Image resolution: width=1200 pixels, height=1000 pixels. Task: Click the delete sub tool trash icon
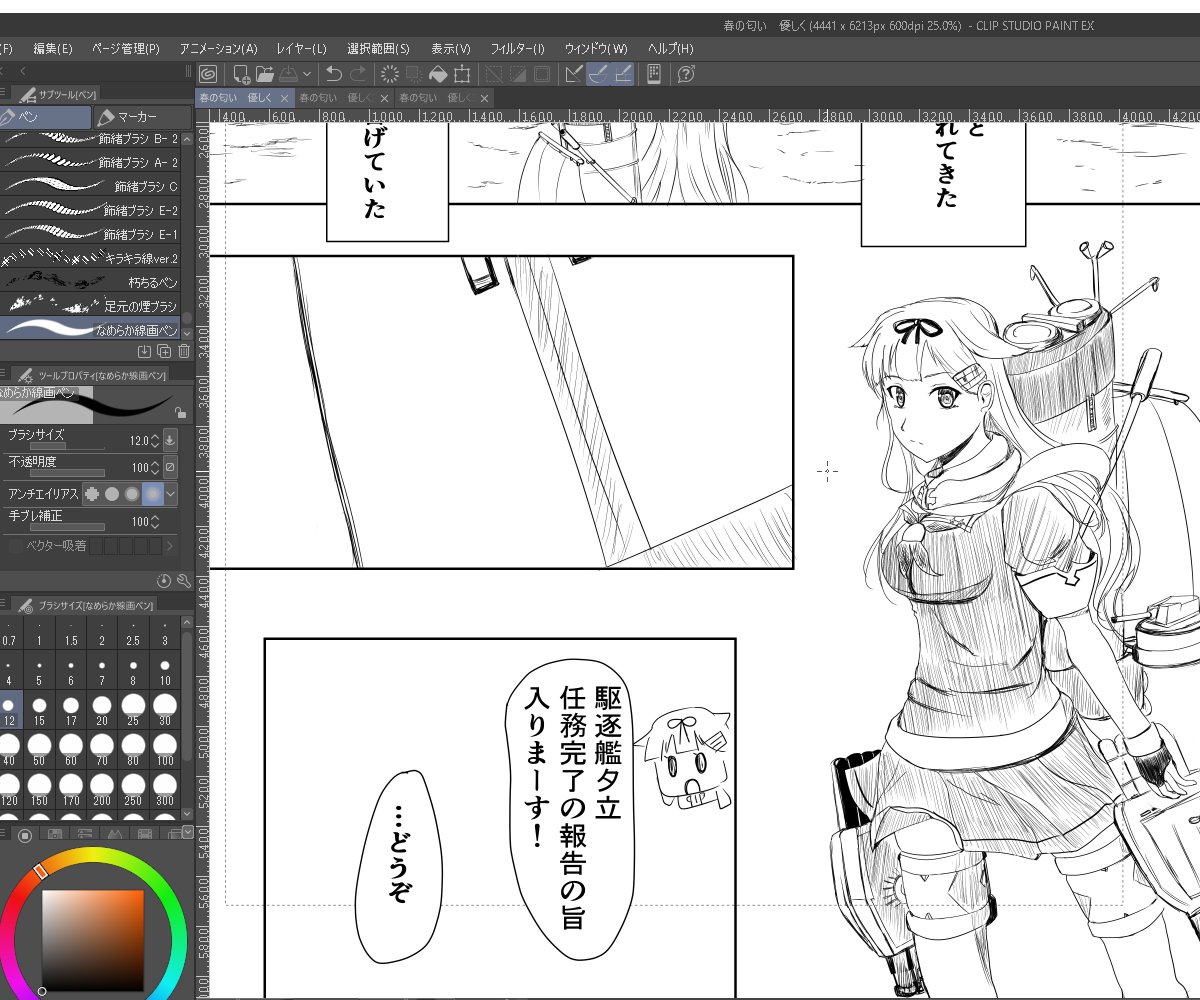pos(184,351)
